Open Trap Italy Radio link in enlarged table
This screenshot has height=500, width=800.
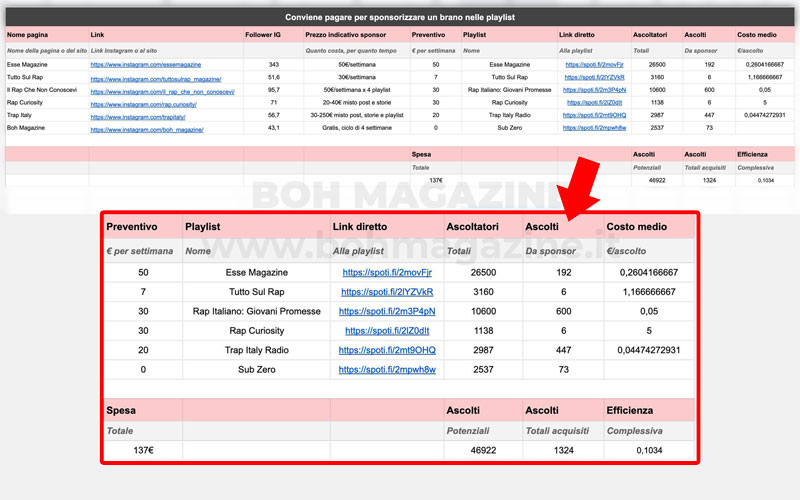click(386, 350)
